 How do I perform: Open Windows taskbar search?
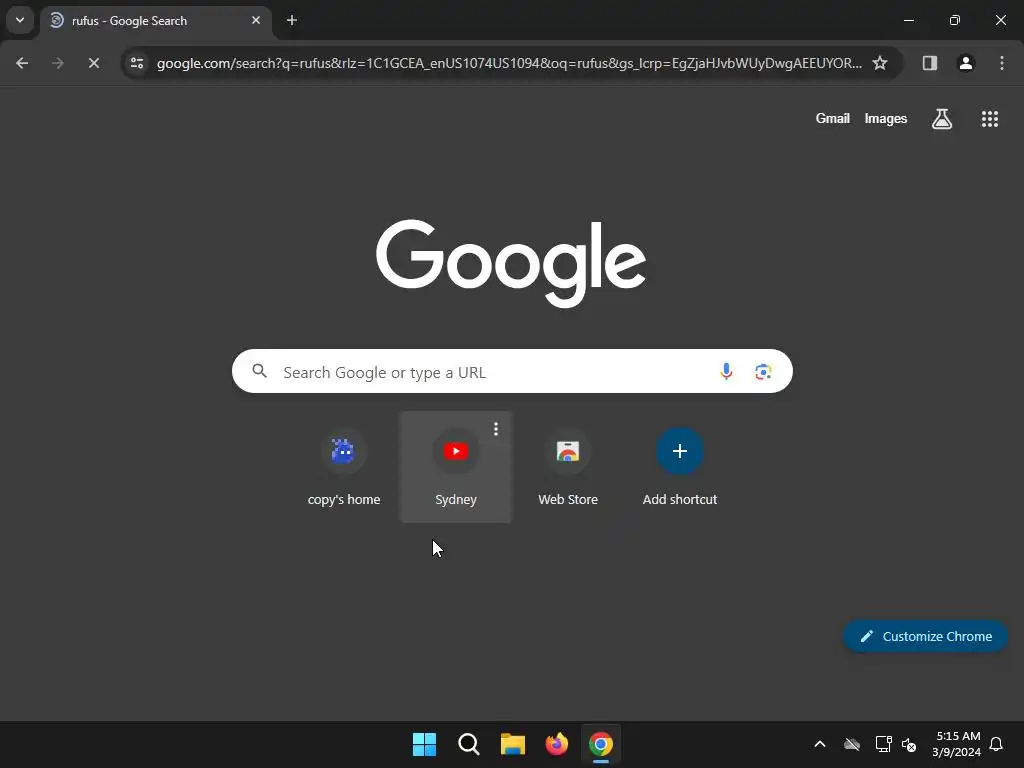pyautogui.click(x=468, y=744)
